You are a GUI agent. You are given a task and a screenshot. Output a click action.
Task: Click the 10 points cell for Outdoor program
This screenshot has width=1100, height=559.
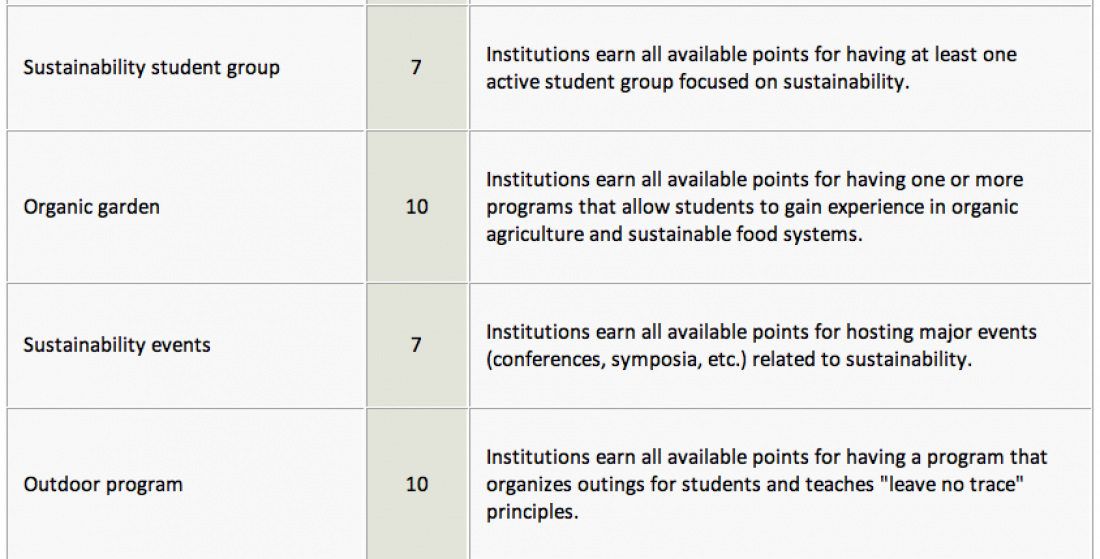[417, 484]
